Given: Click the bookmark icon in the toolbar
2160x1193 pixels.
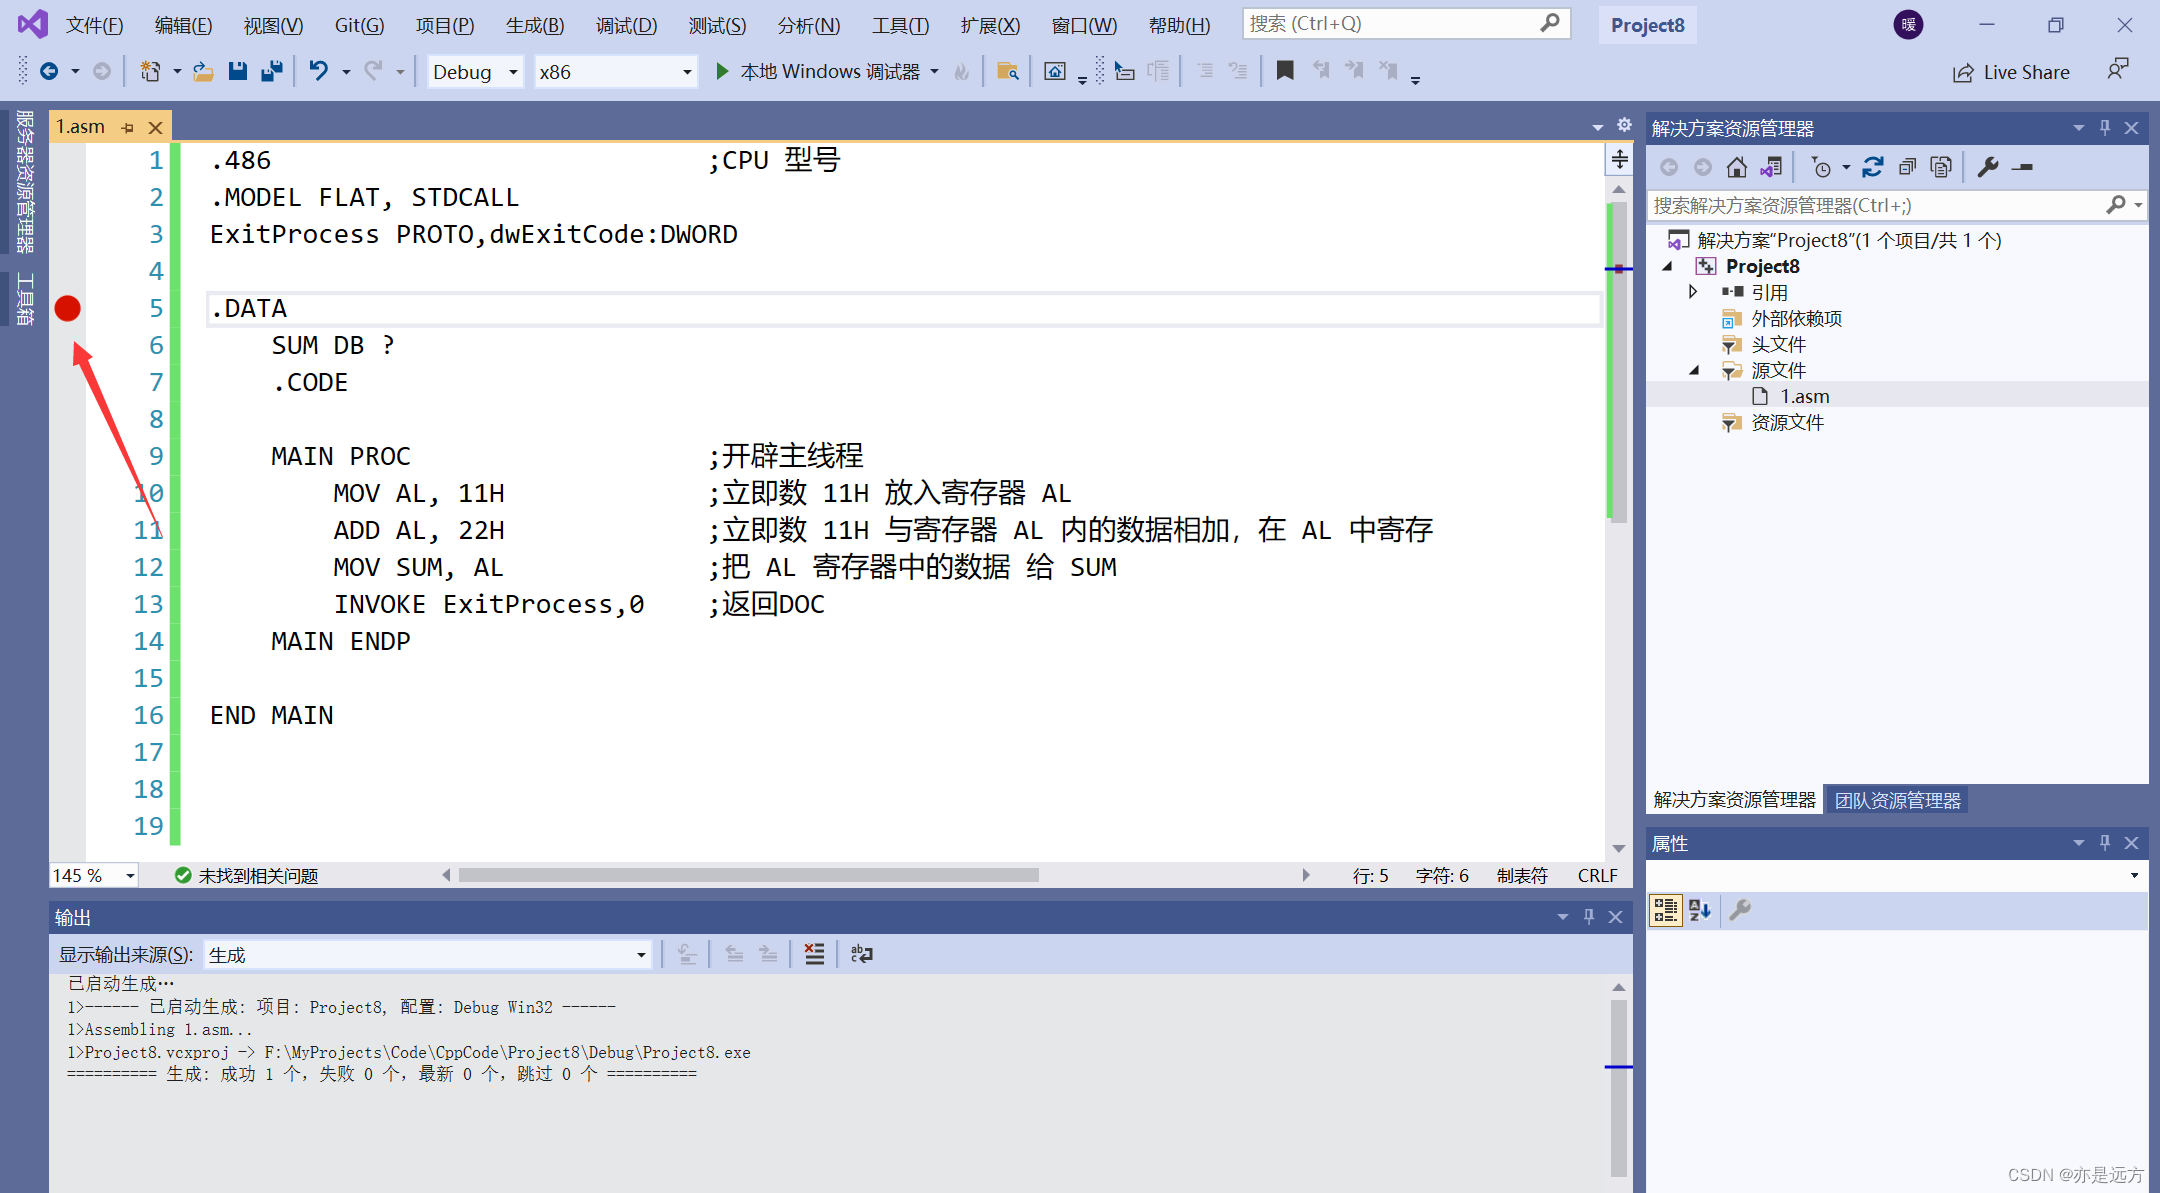Looking at the screenshot, I should 1285,70.
